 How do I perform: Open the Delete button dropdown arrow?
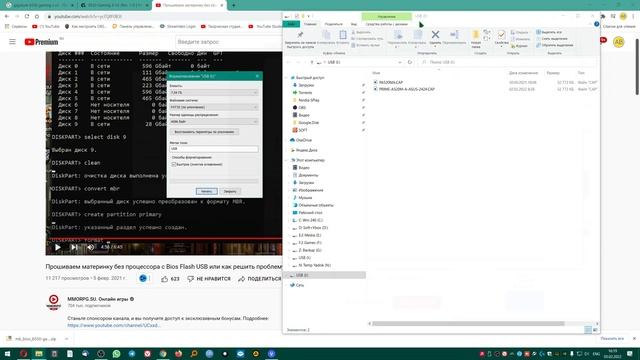click(435, 47)
